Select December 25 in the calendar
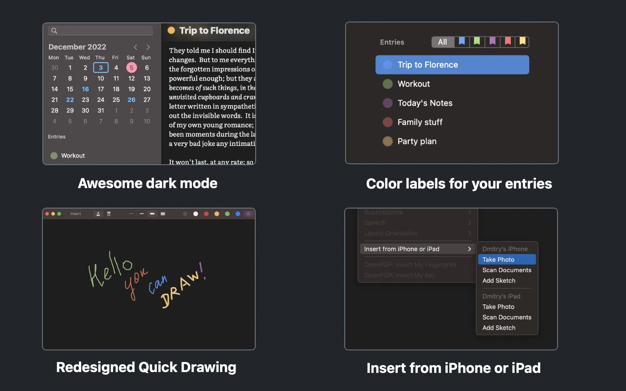This screenshot has width=626, height=391. (116, 100)
